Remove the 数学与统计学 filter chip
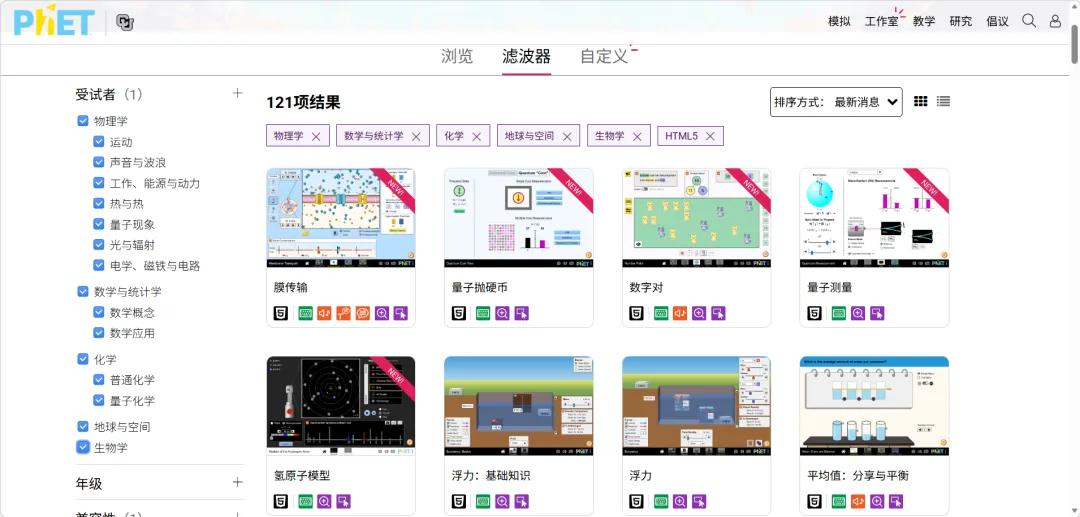The height and width of the screenshot is (517, 1080). (416, 136)
